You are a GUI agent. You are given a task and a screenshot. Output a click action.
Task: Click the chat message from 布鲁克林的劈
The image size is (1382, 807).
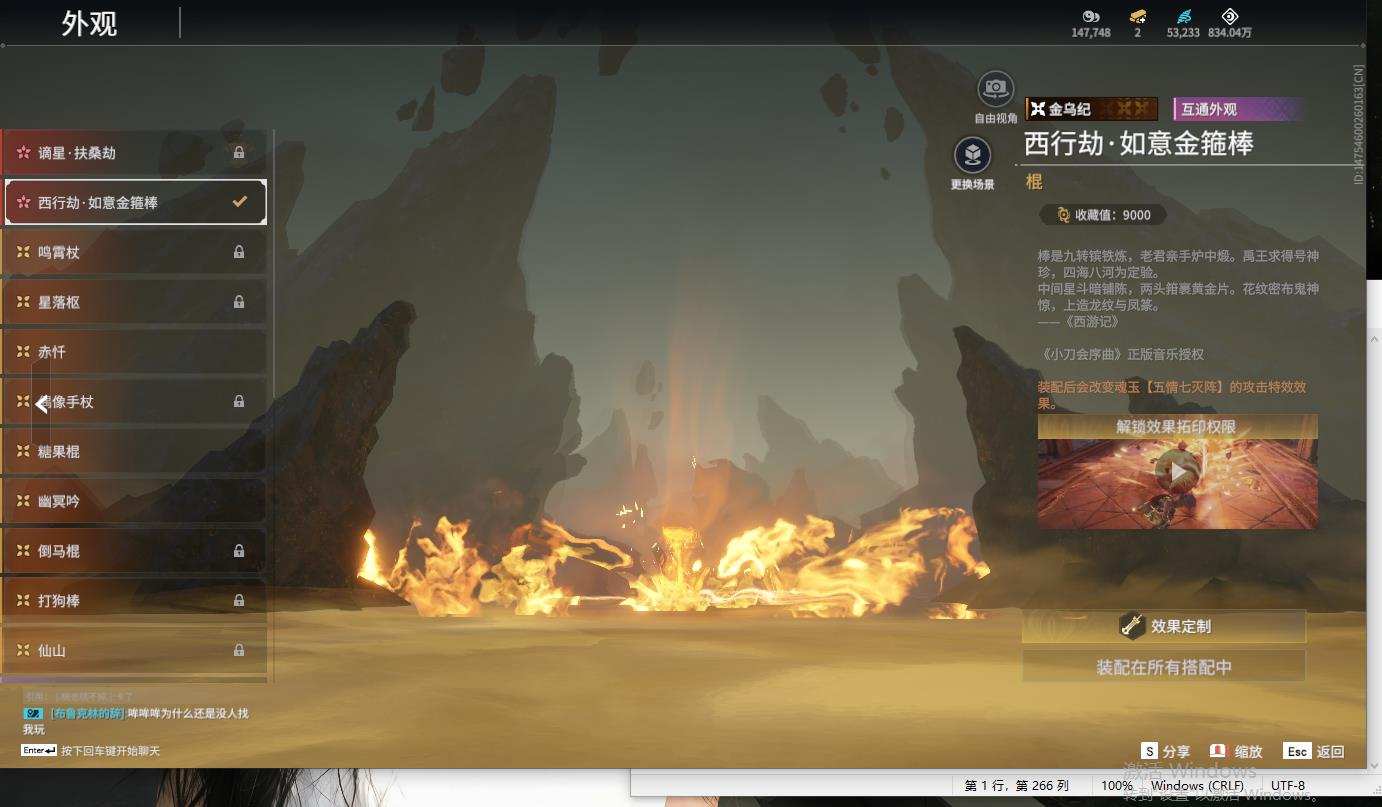136,721
